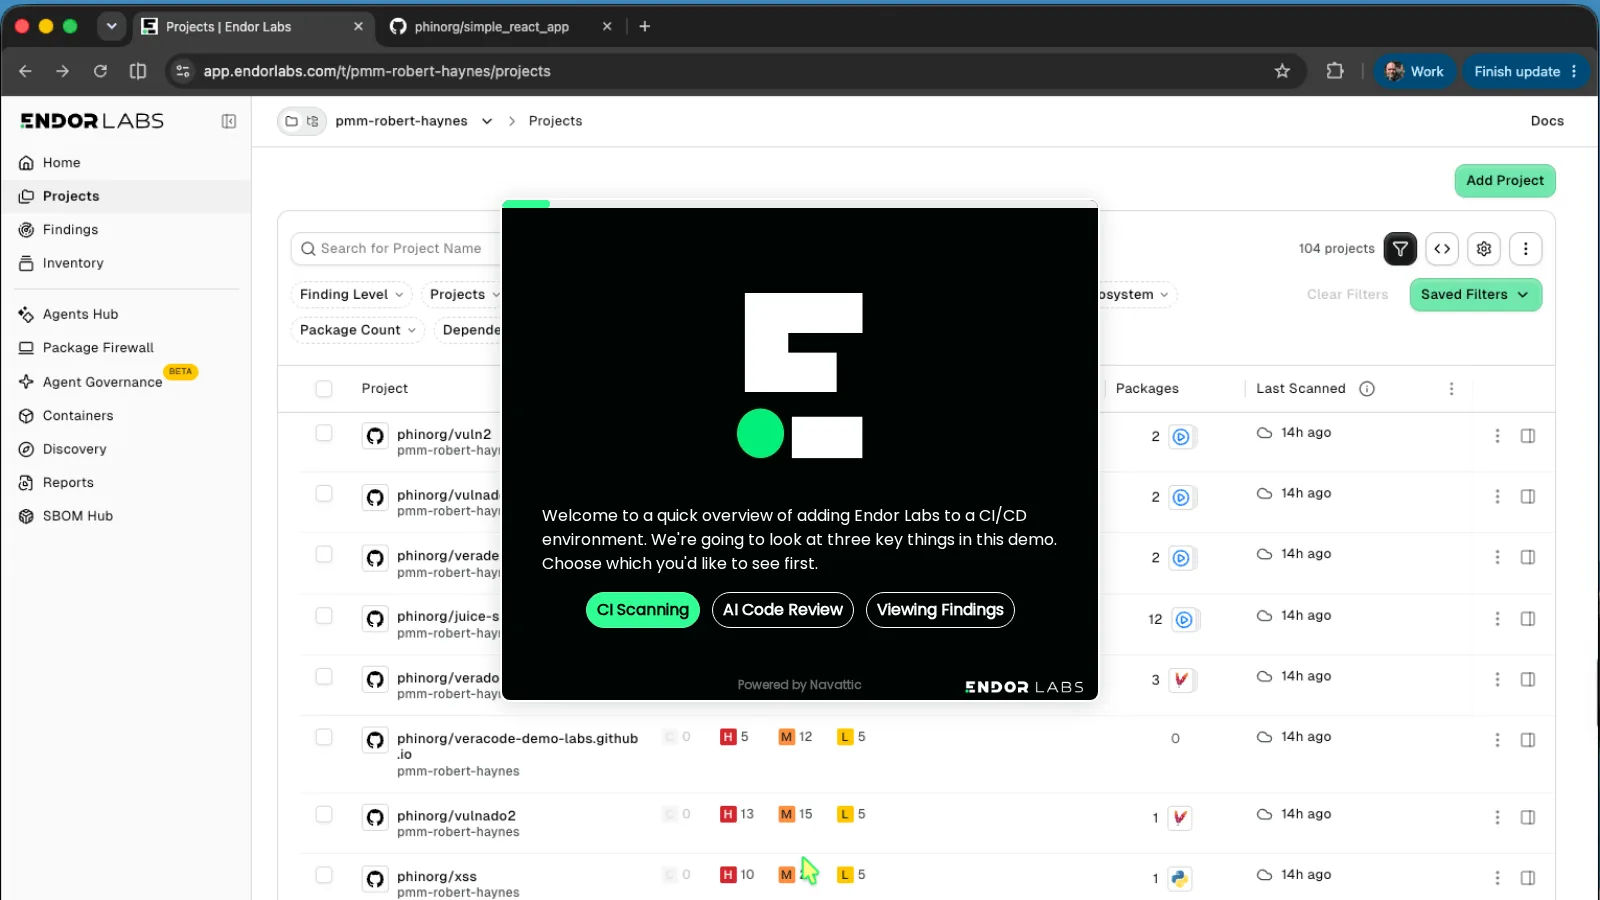Click the GitHub icon for phinorg/vulnado2
Screen dimensions: 1600x900
click(x=375, y=818)
